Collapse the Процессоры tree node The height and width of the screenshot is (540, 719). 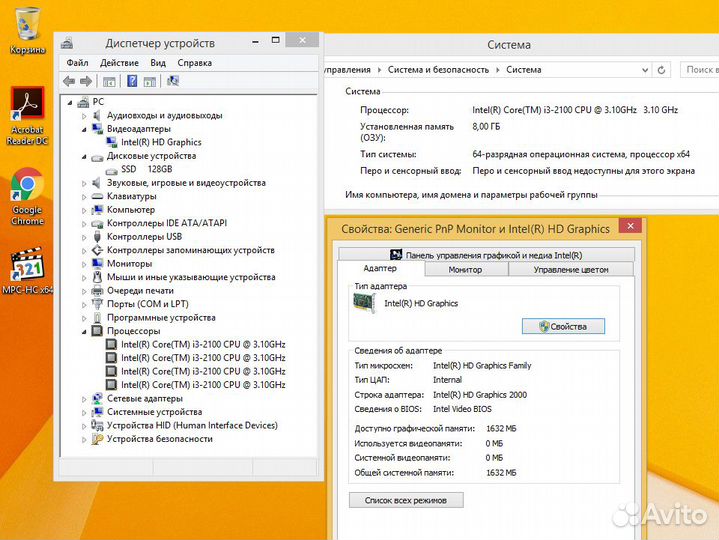(84, 331)
